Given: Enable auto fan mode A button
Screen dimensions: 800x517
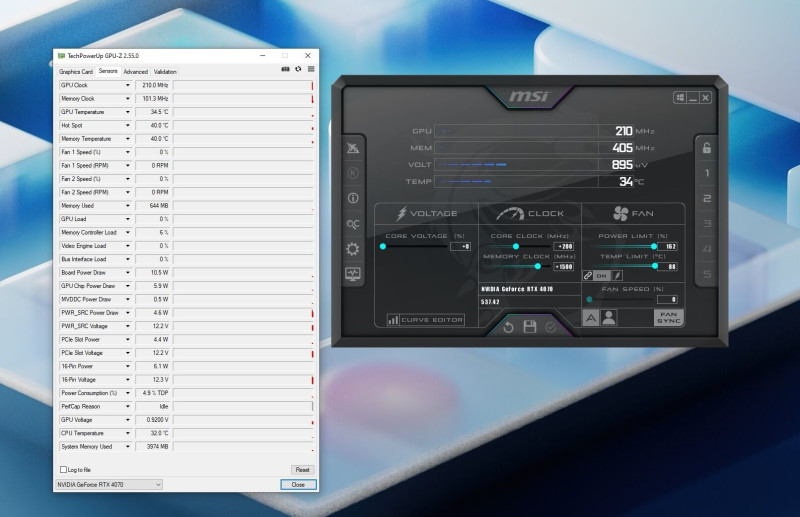Looking at the screenshot, I should (591, 318).
